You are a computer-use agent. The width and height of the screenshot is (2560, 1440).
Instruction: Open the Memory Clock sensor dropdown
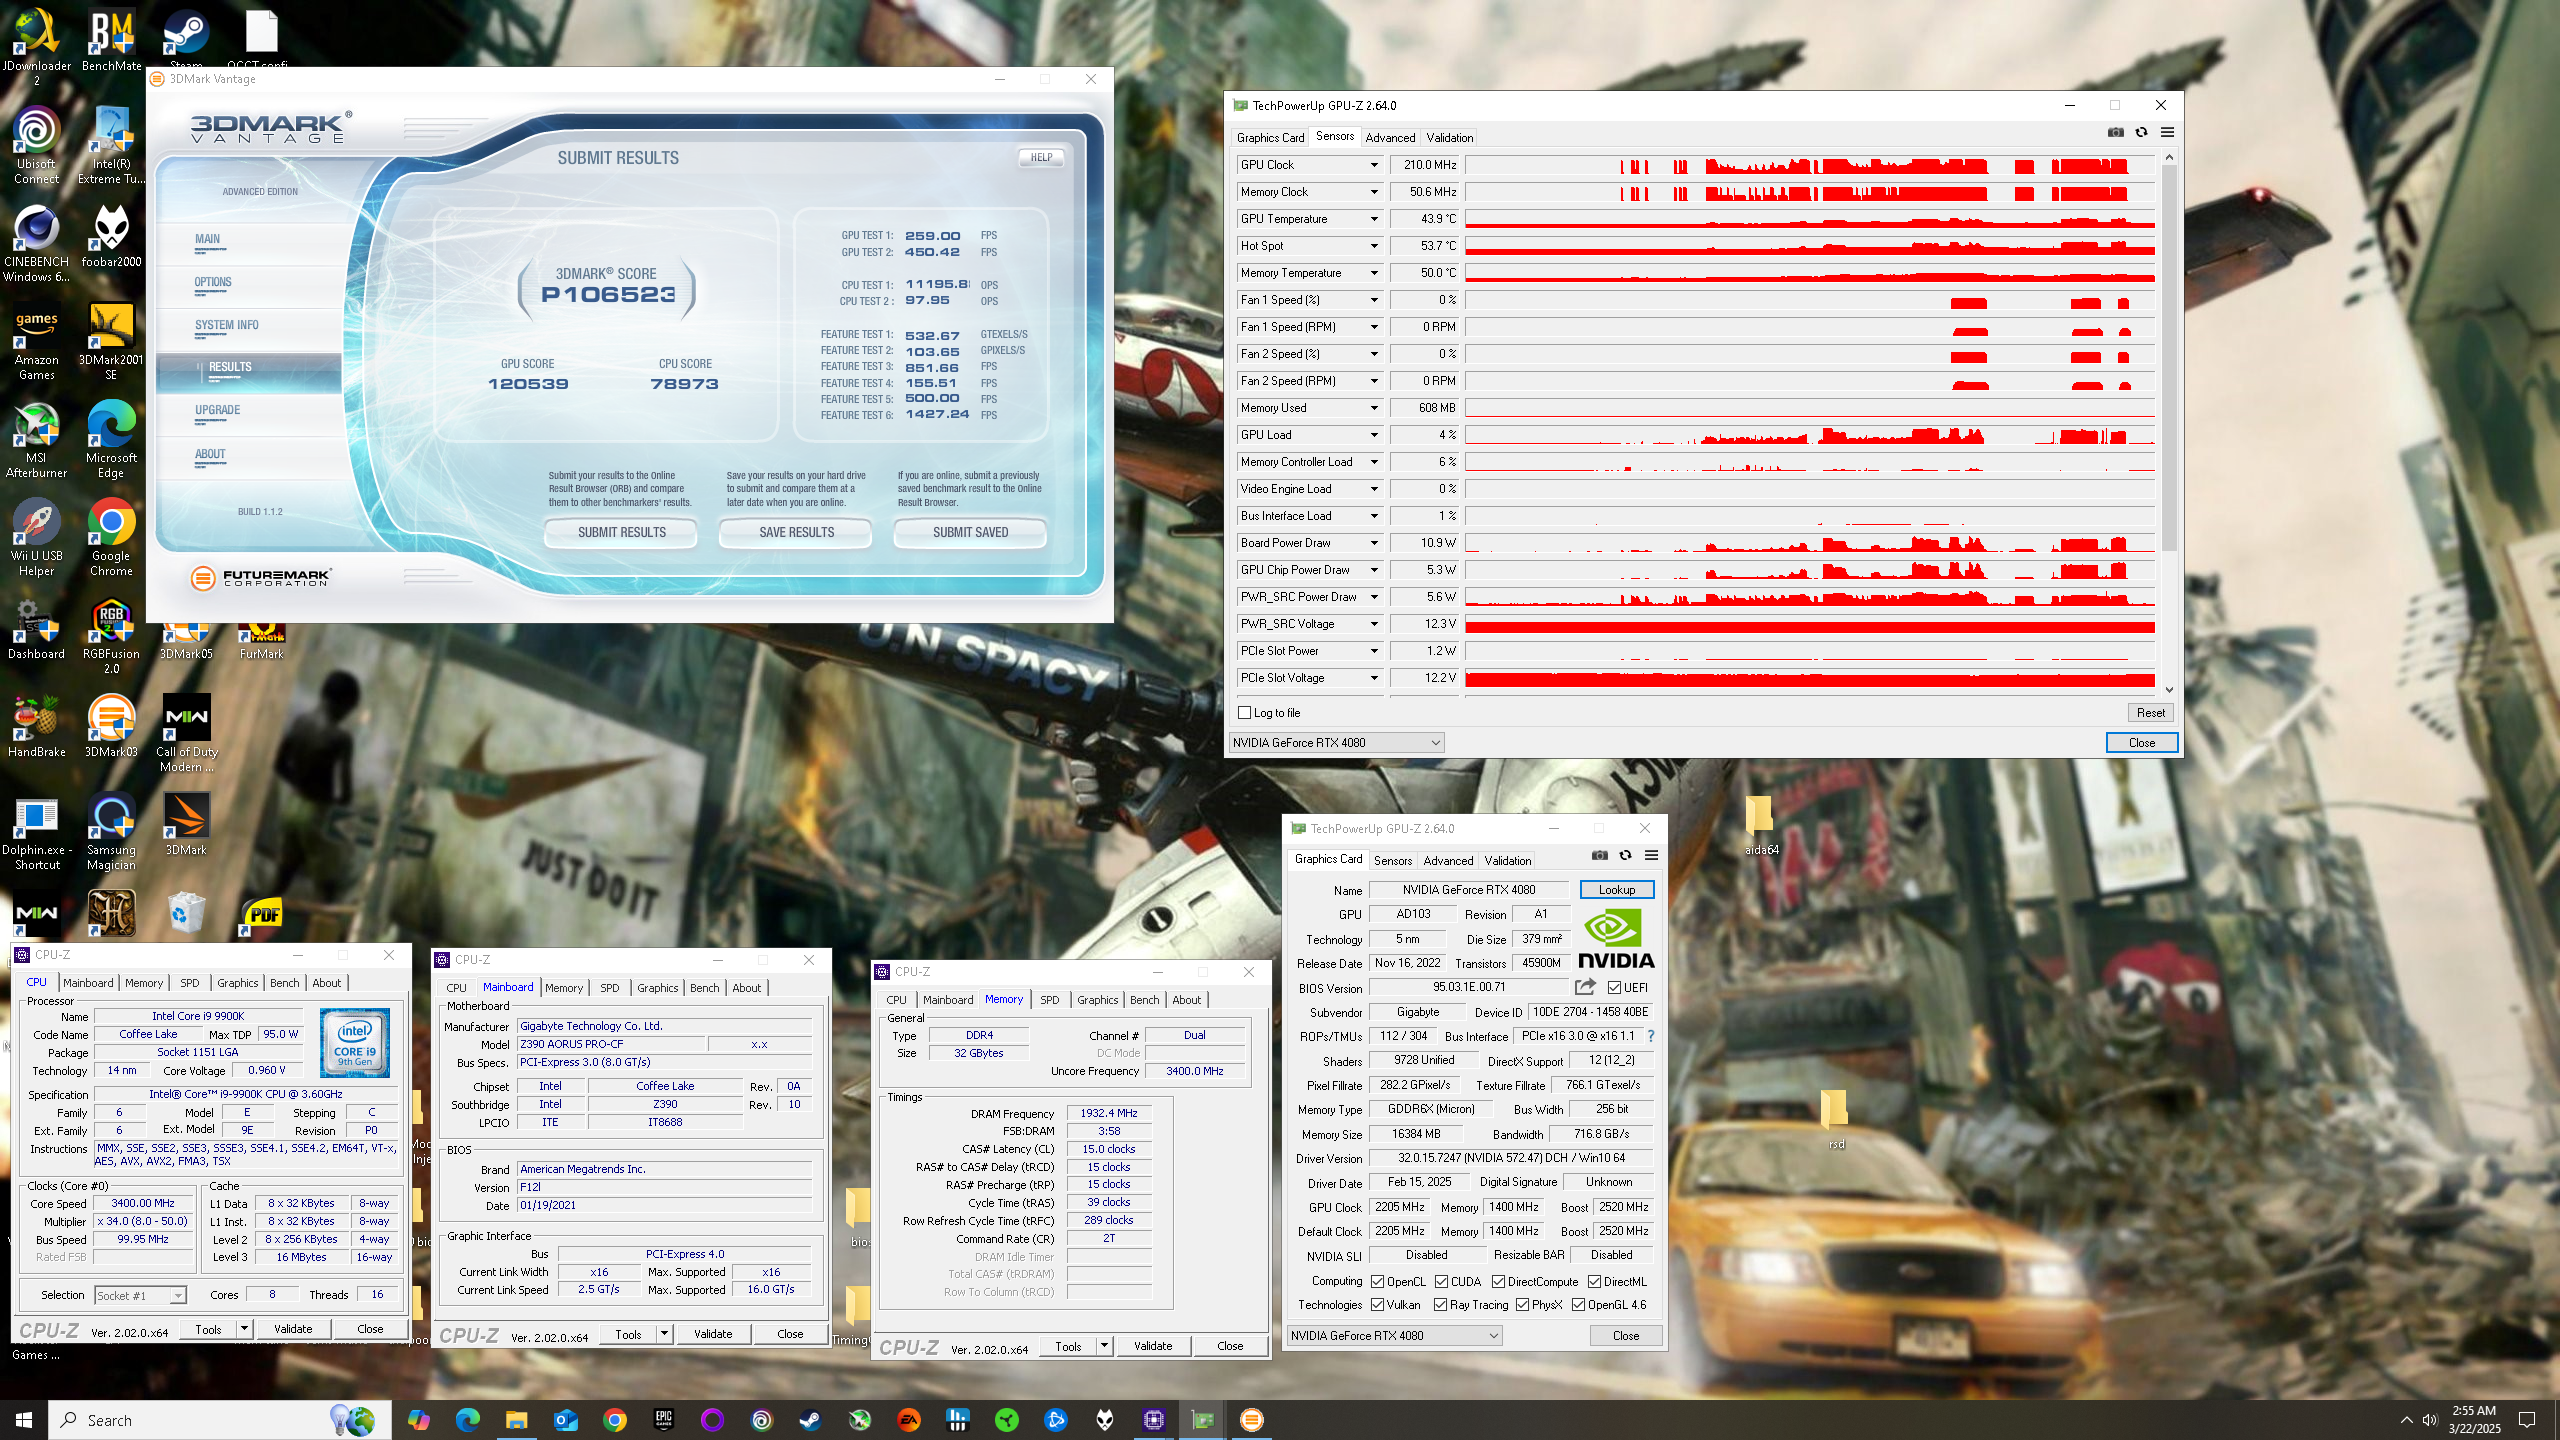click(x=1373, y=192)
